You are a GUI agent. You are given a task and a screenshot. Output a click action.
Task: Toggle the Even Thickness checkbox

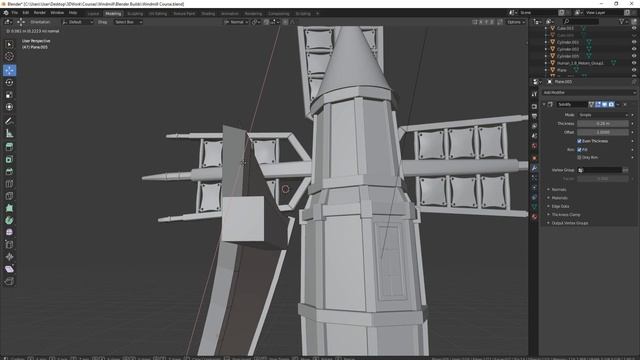579,141
